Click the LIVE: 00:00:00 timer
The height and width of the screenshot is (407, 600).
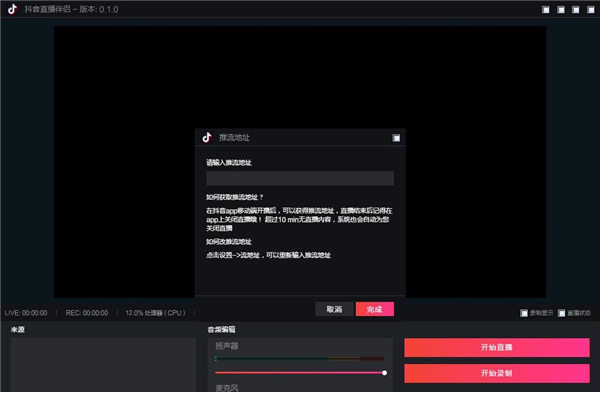click(x=26, y=313)
